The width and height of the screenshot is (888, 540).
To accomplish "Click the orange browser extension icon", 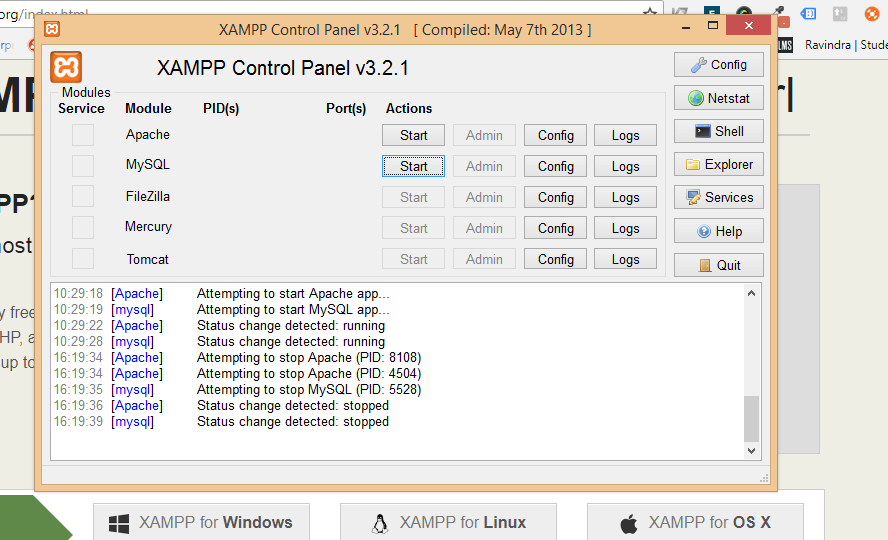I will (872, 12).
